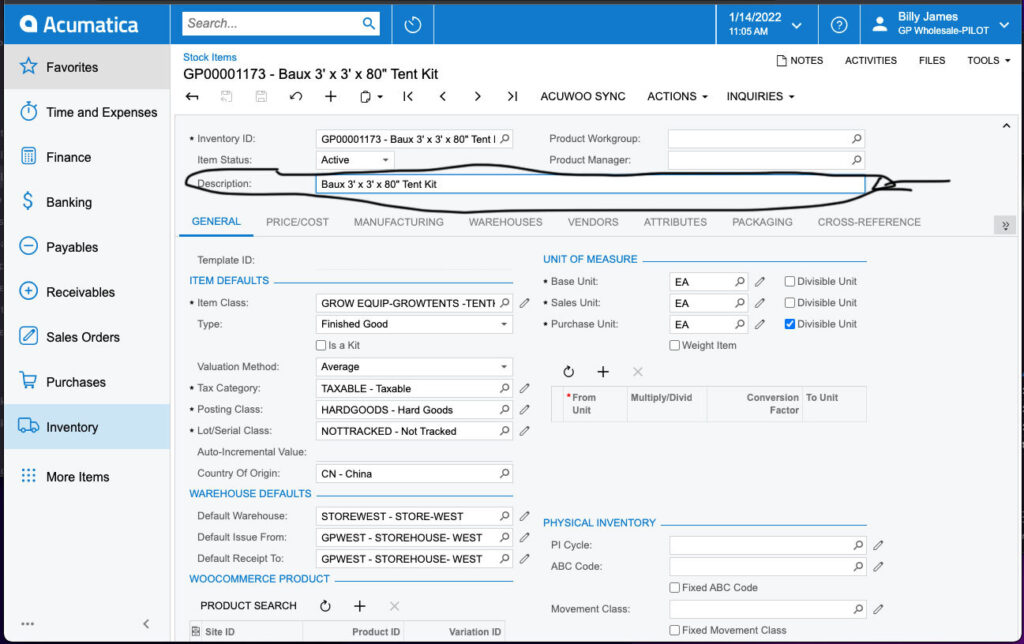
Task: Click into the Search field
Action: (273, 24)
